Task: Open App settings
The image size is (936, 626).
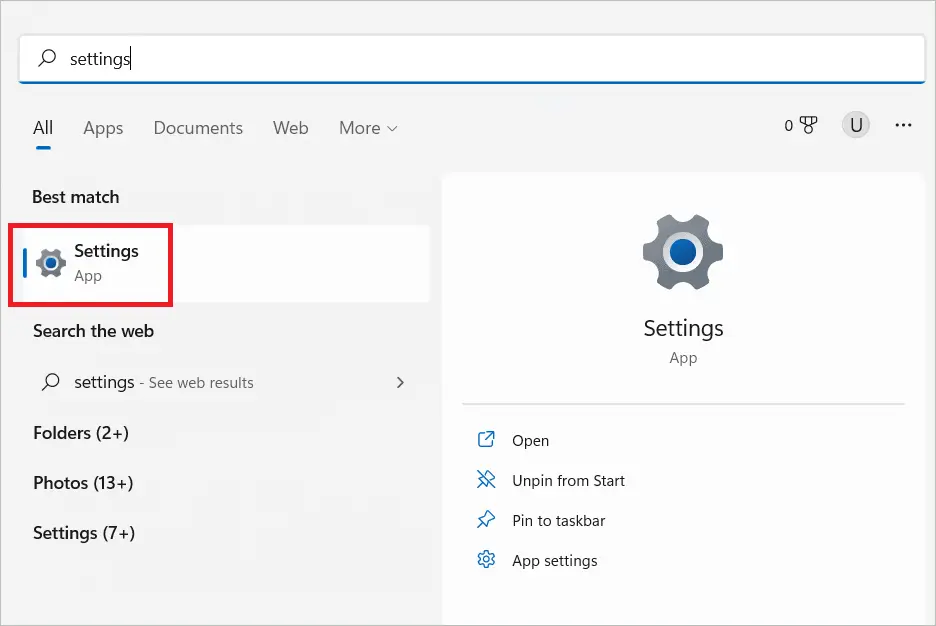Action: (x=555, y=560)
